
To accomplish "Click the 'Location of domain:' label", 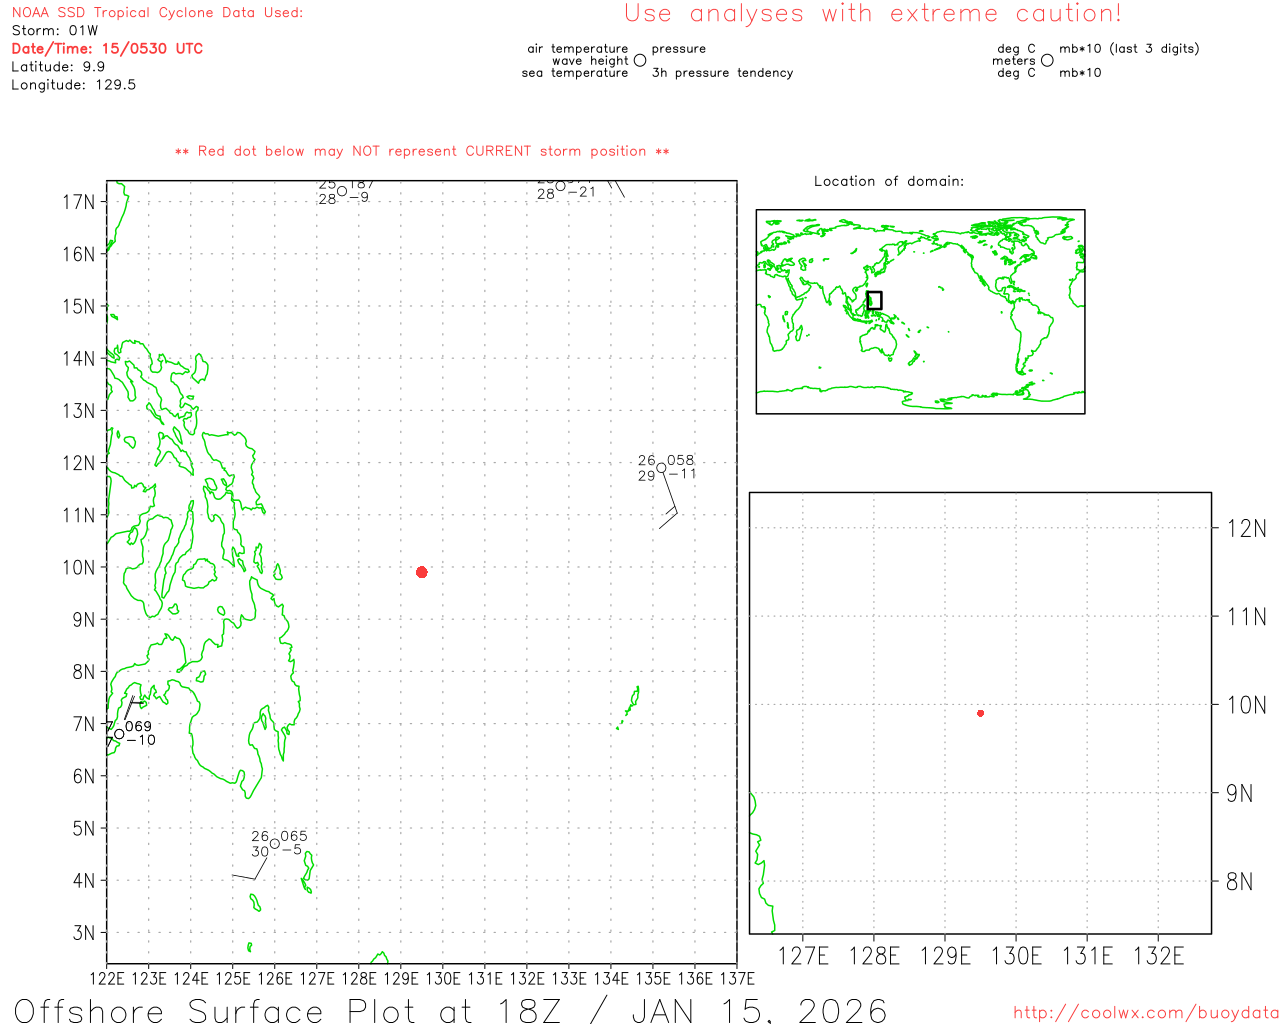I will (x=889, y=181).
